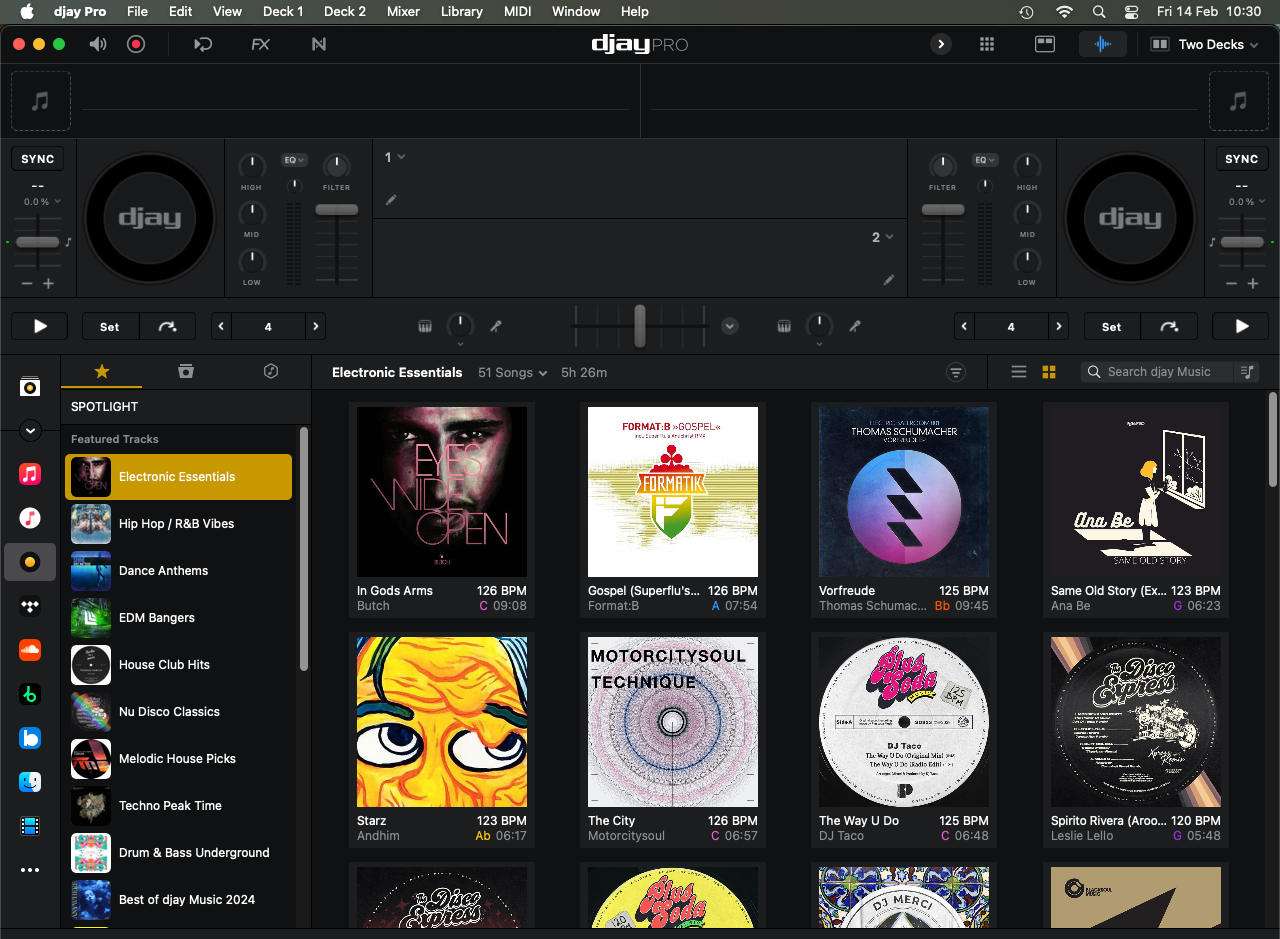Open the Two Decks layout dropdown
This screenshot has height=939, width=1280.
coord(1204,44)
